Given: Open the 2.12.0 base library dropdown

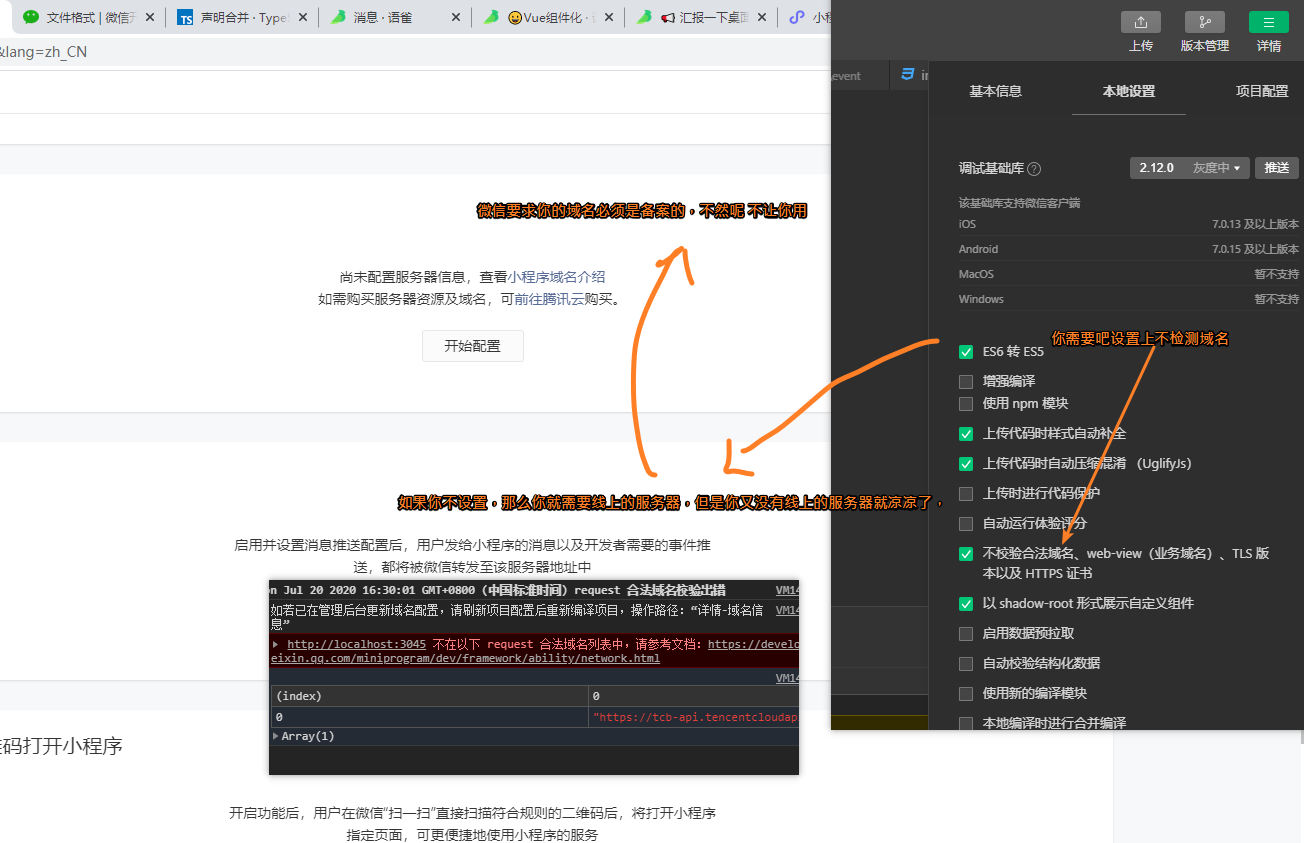Looking at the screenshot, I should click(1190, 168).
